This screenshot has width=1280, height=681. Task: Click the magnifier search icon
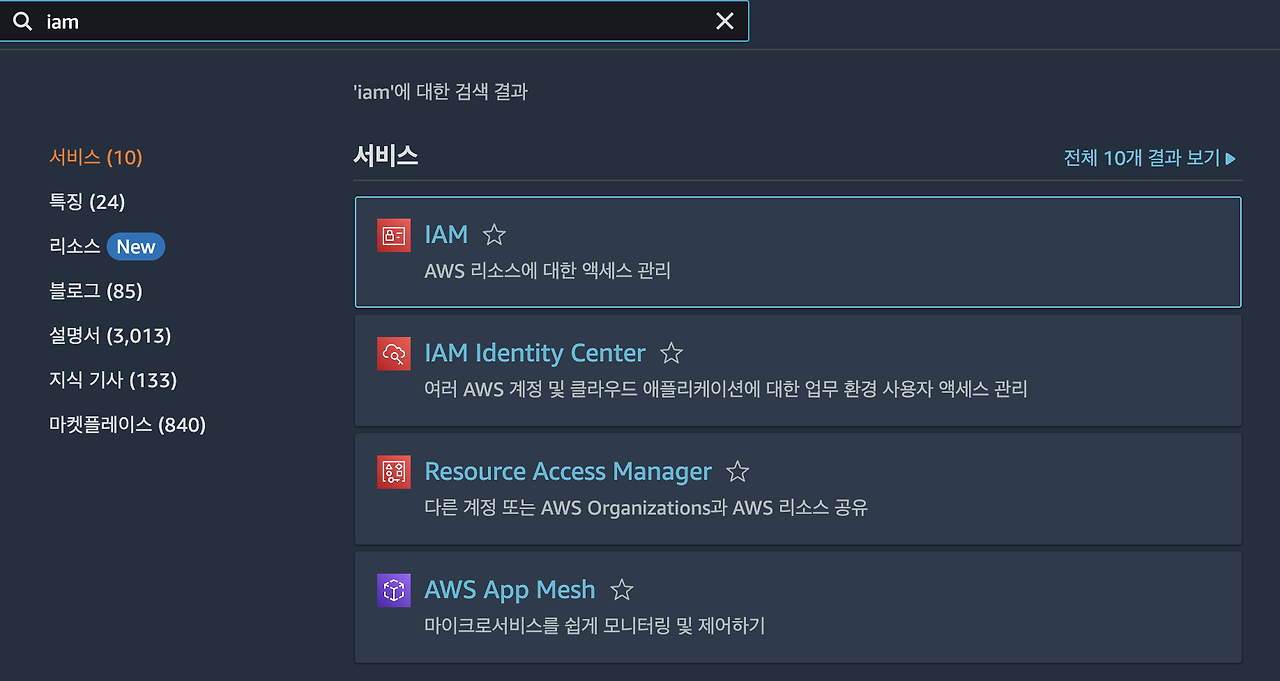click(x=22, y=21)
